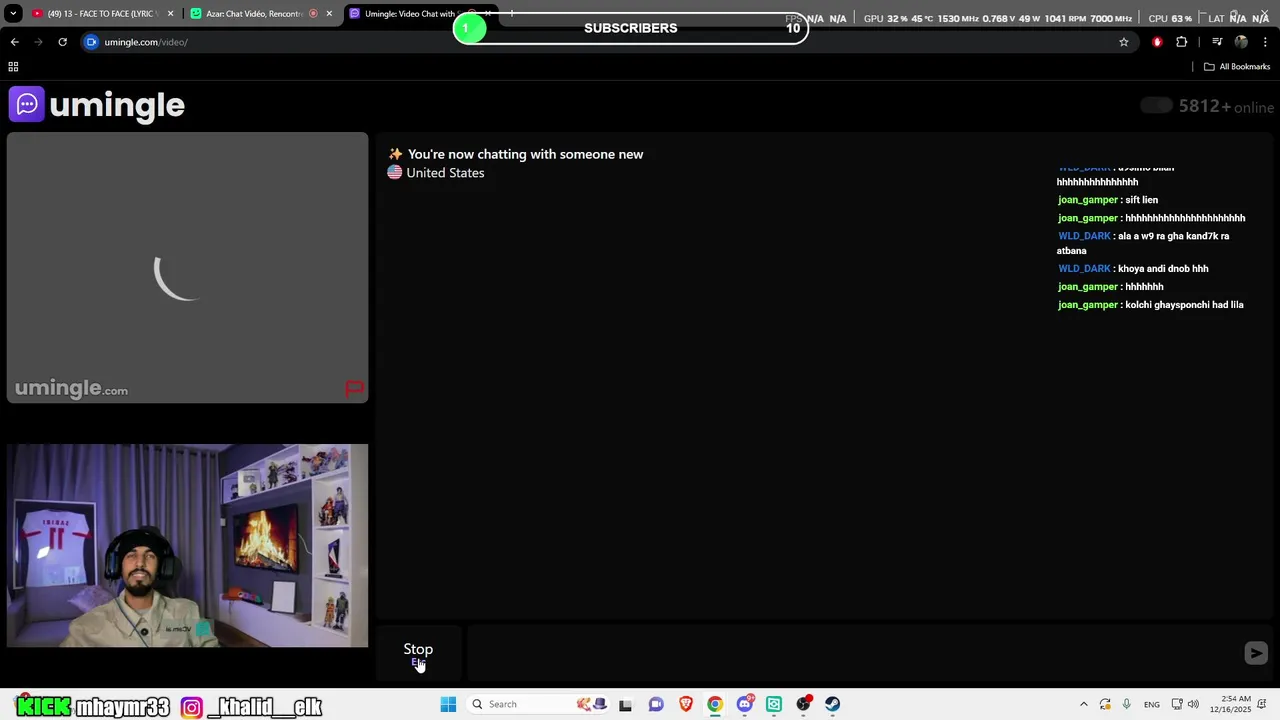Open the Chrome three-dot menu
Image resolution: width=1280 pixels, height=720 pixels.
pyautogui.click(x=1265, y=42)
